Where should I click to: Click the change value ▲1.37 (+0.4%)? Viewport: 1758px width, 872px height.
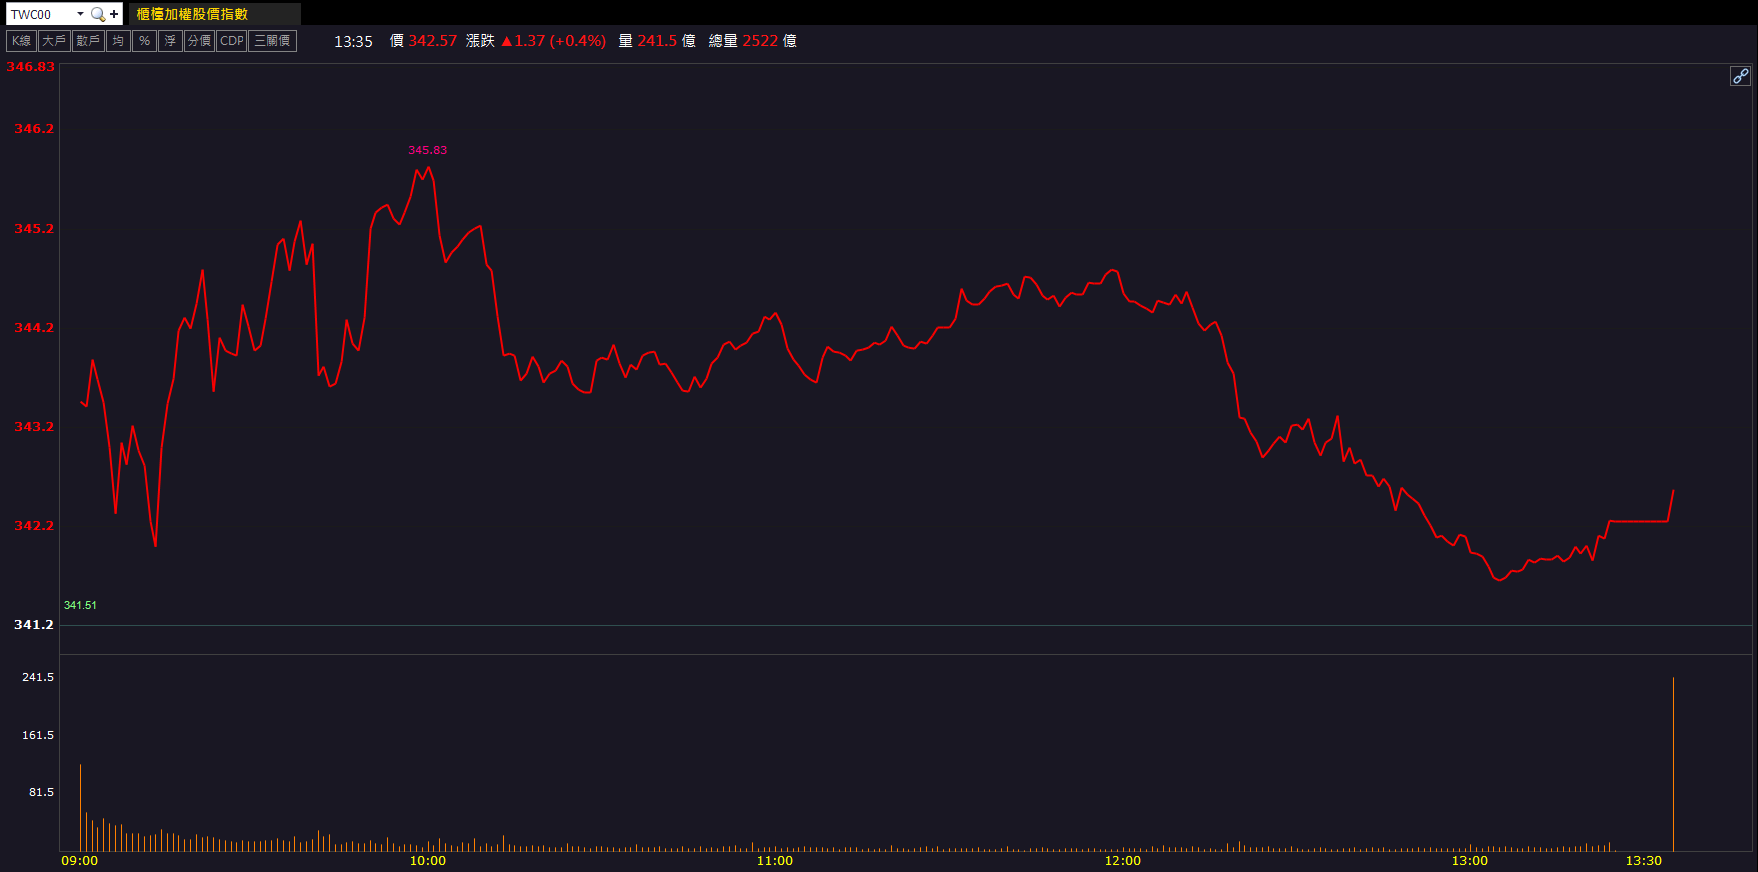[x=553, y=41]
